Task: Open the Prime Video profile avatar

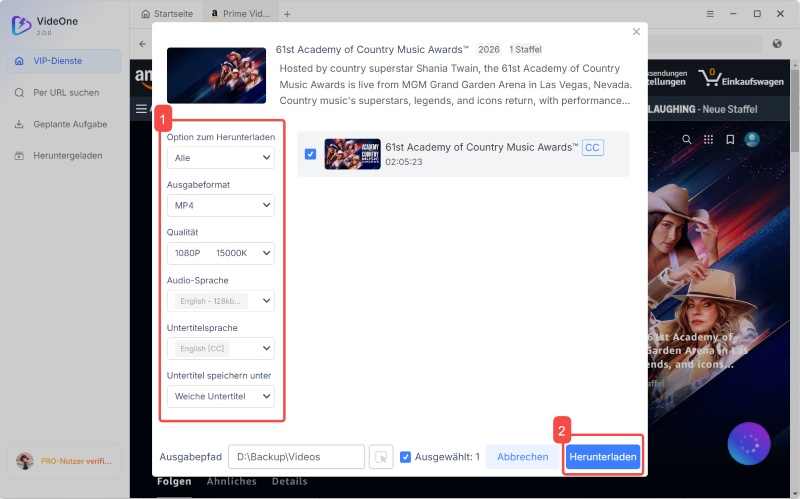Action: (752, 139)
